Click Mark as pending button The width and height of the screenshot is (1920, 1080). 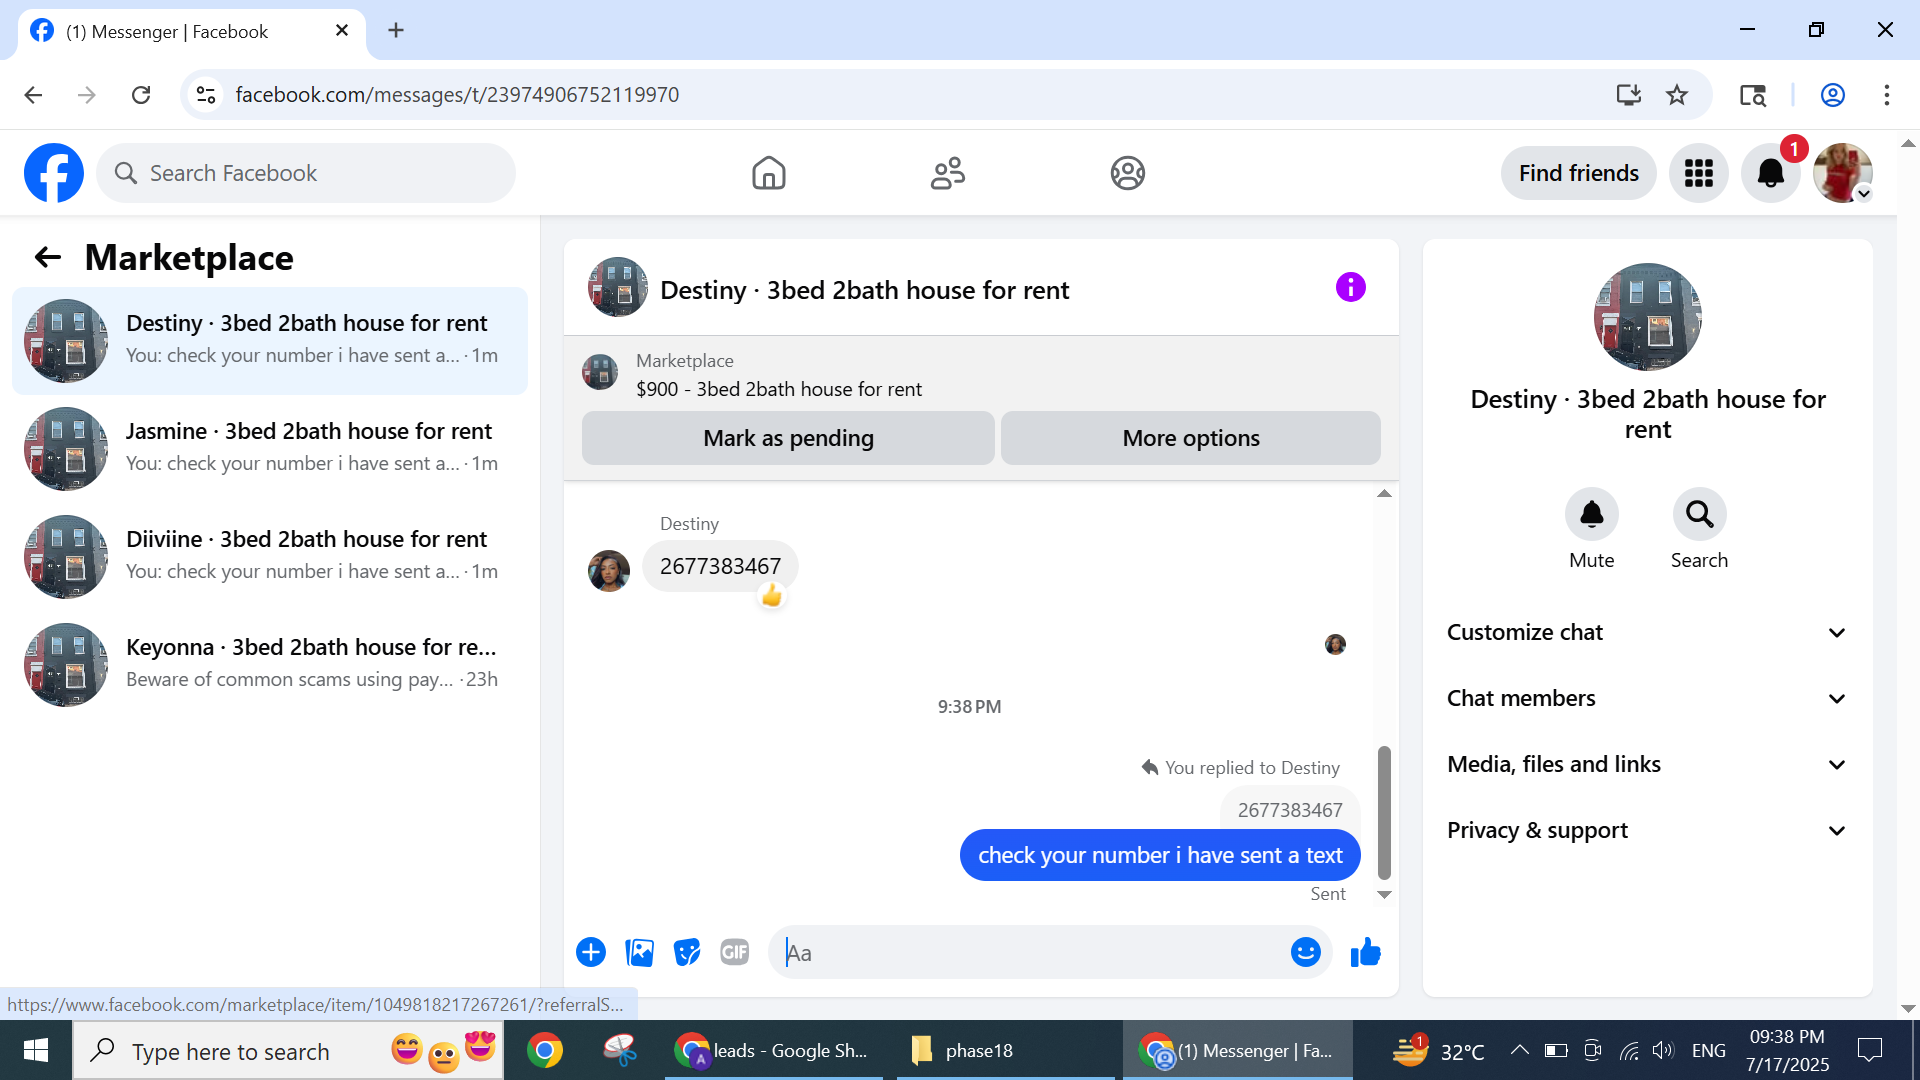click(x=788, y=438)
